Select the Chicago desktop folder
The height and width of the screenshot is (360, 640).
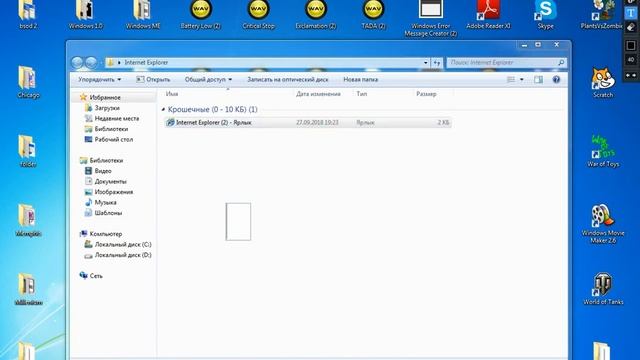pyautogui.click(x=28, y=82)
